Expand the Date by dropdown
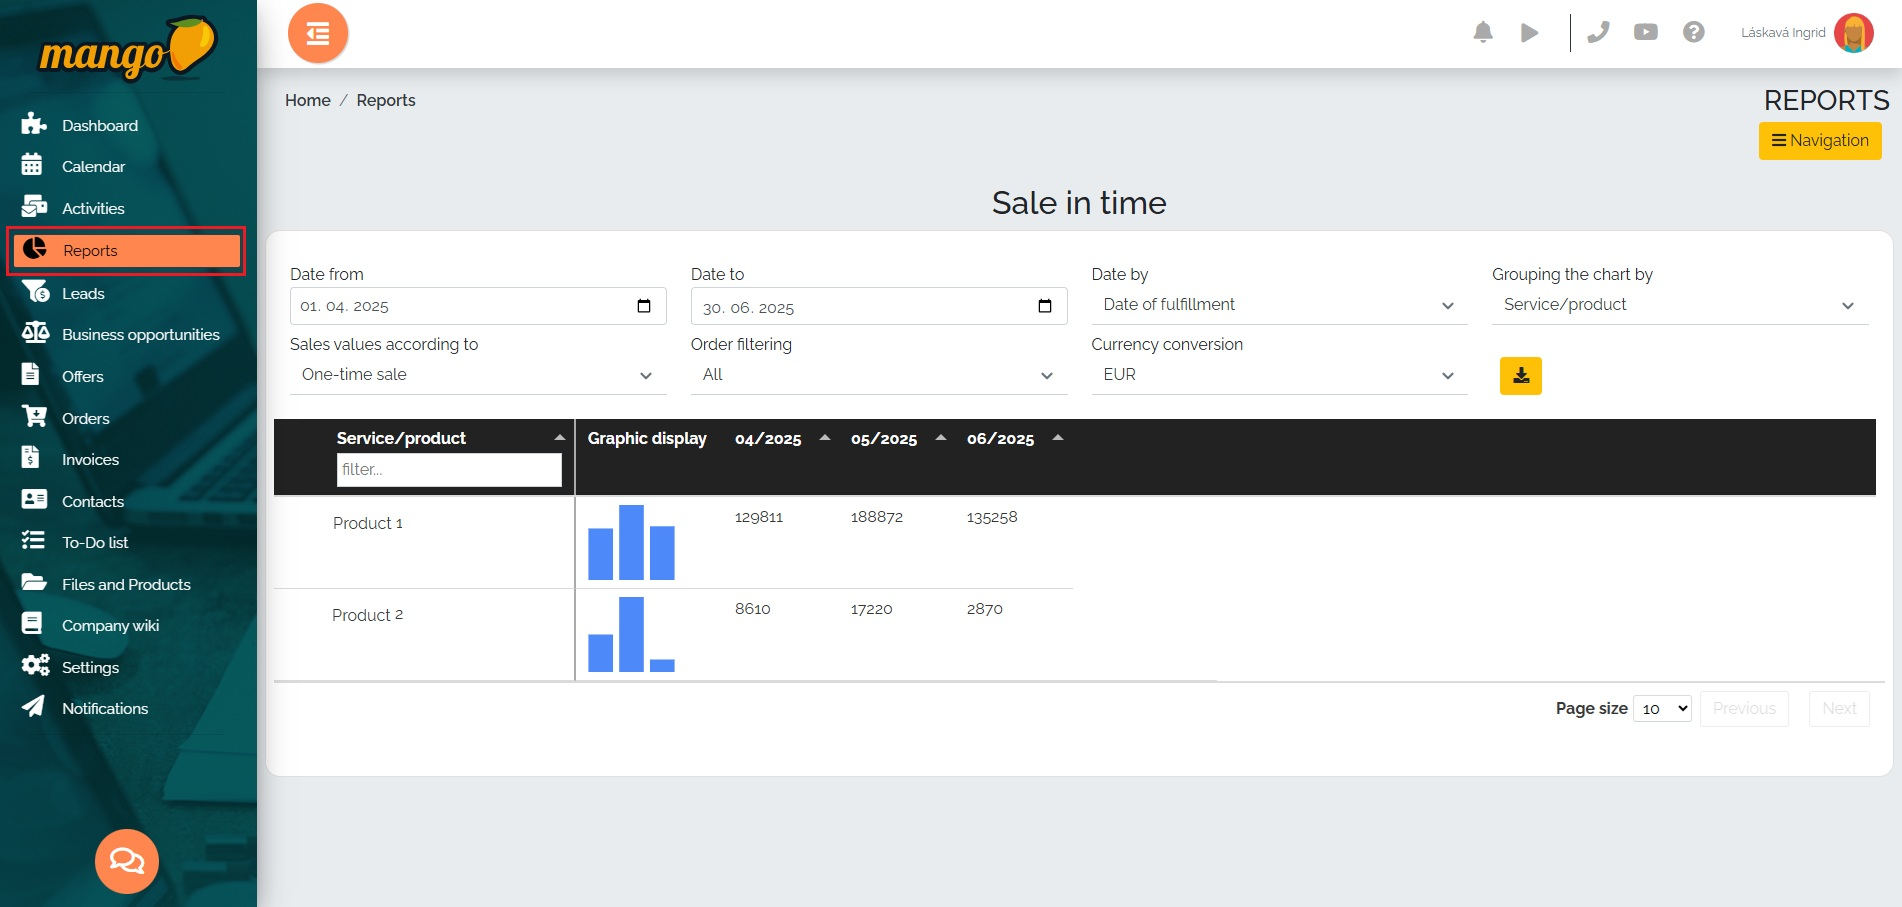Screen dimensions: 1902x907 click(1278, 305)
